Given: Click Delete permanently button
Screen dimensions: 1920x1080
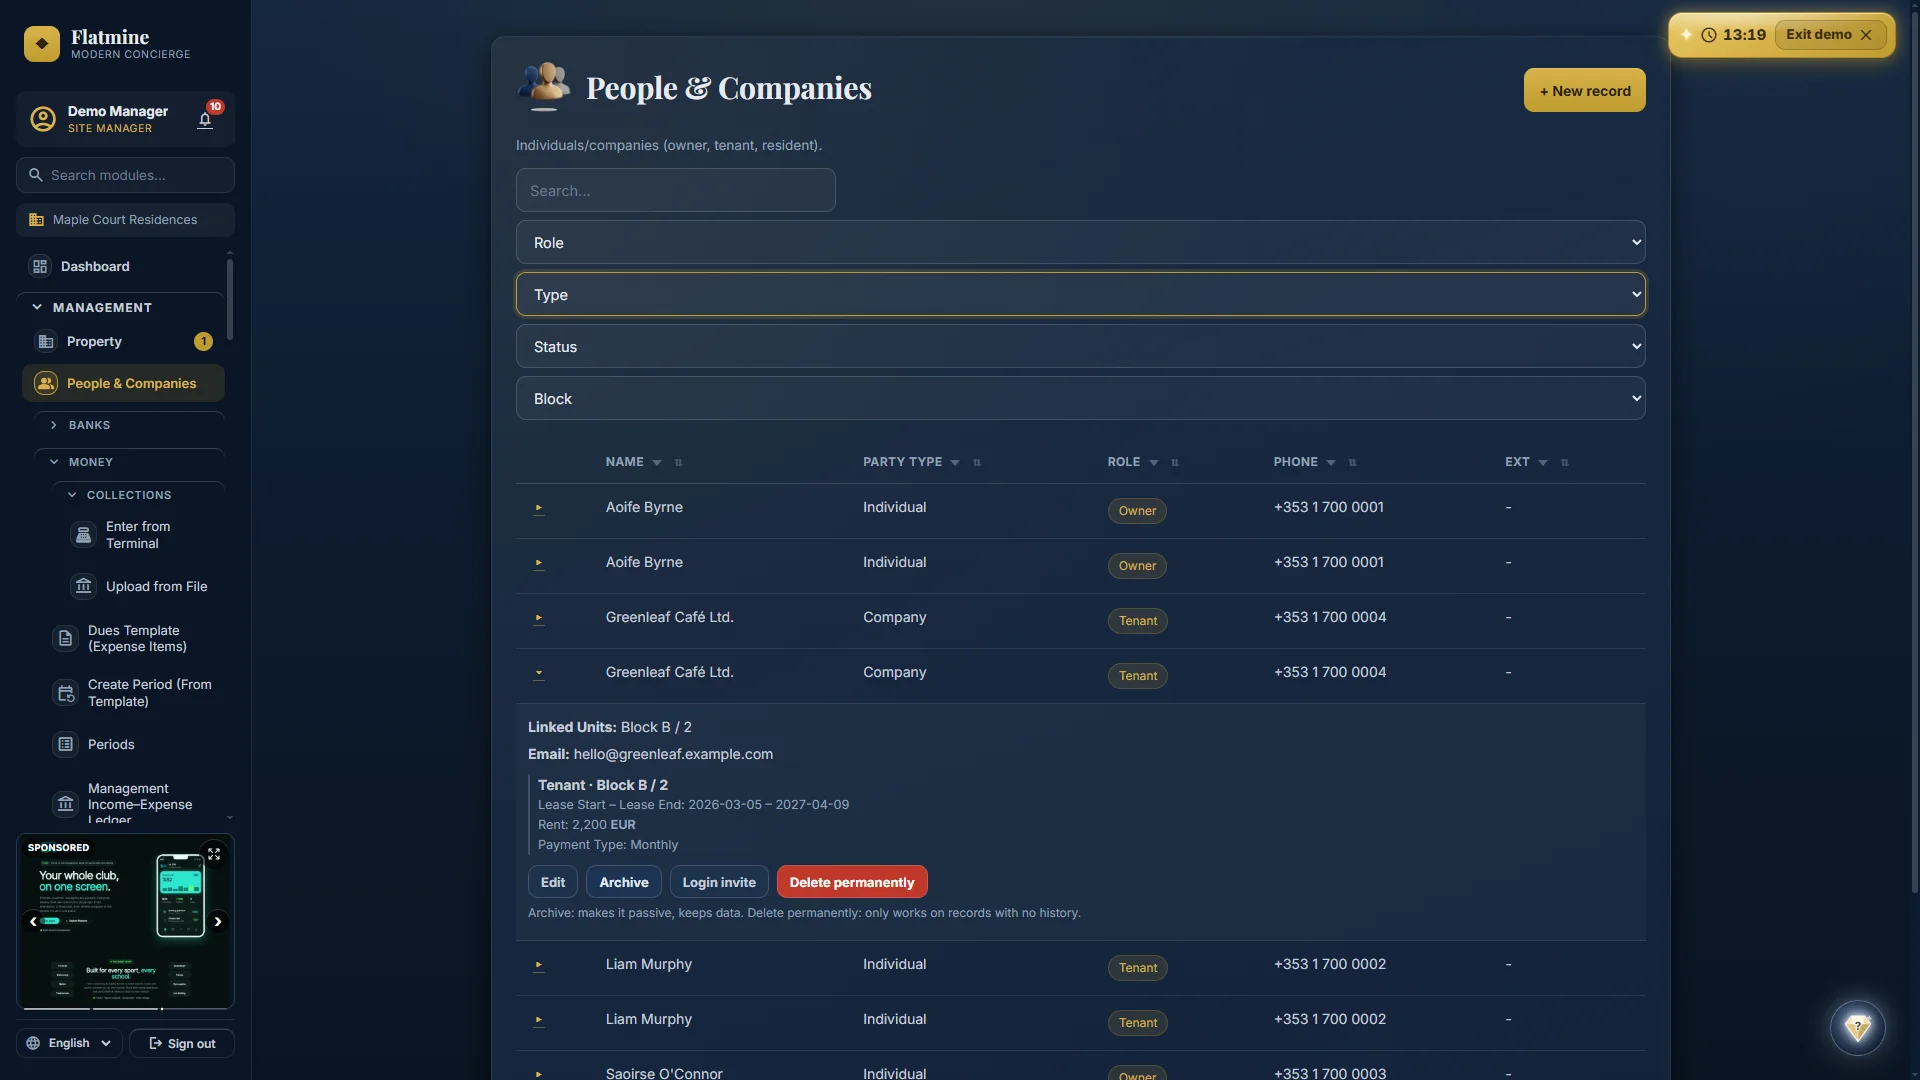Looking at the screenshot, I should click(x=852, y=883).
